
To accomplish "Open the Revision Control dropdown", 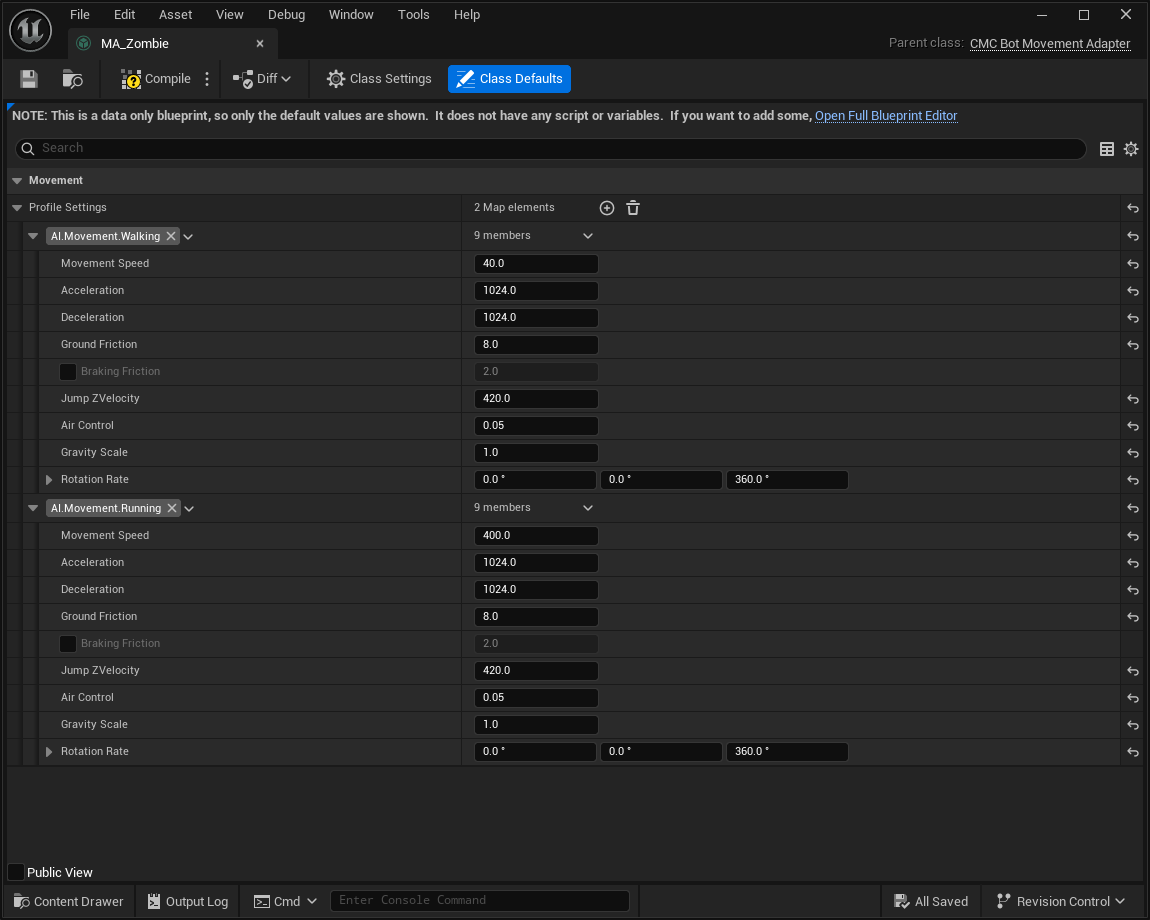I will tap(1062, 901).
